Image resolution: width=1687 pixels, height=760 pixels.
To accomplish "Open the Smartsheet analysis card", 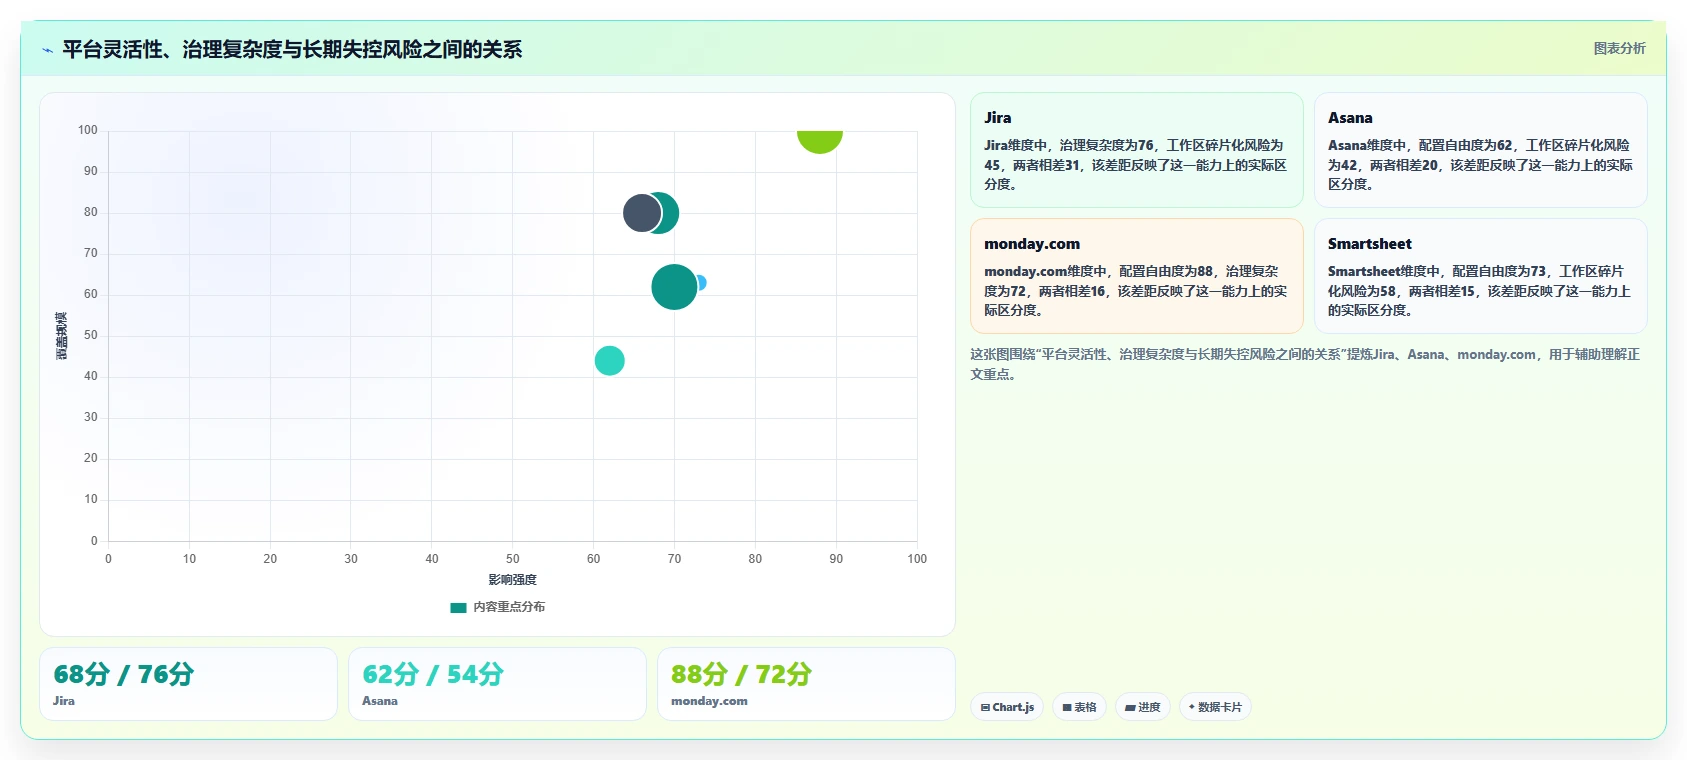I will pos(1480,276).
